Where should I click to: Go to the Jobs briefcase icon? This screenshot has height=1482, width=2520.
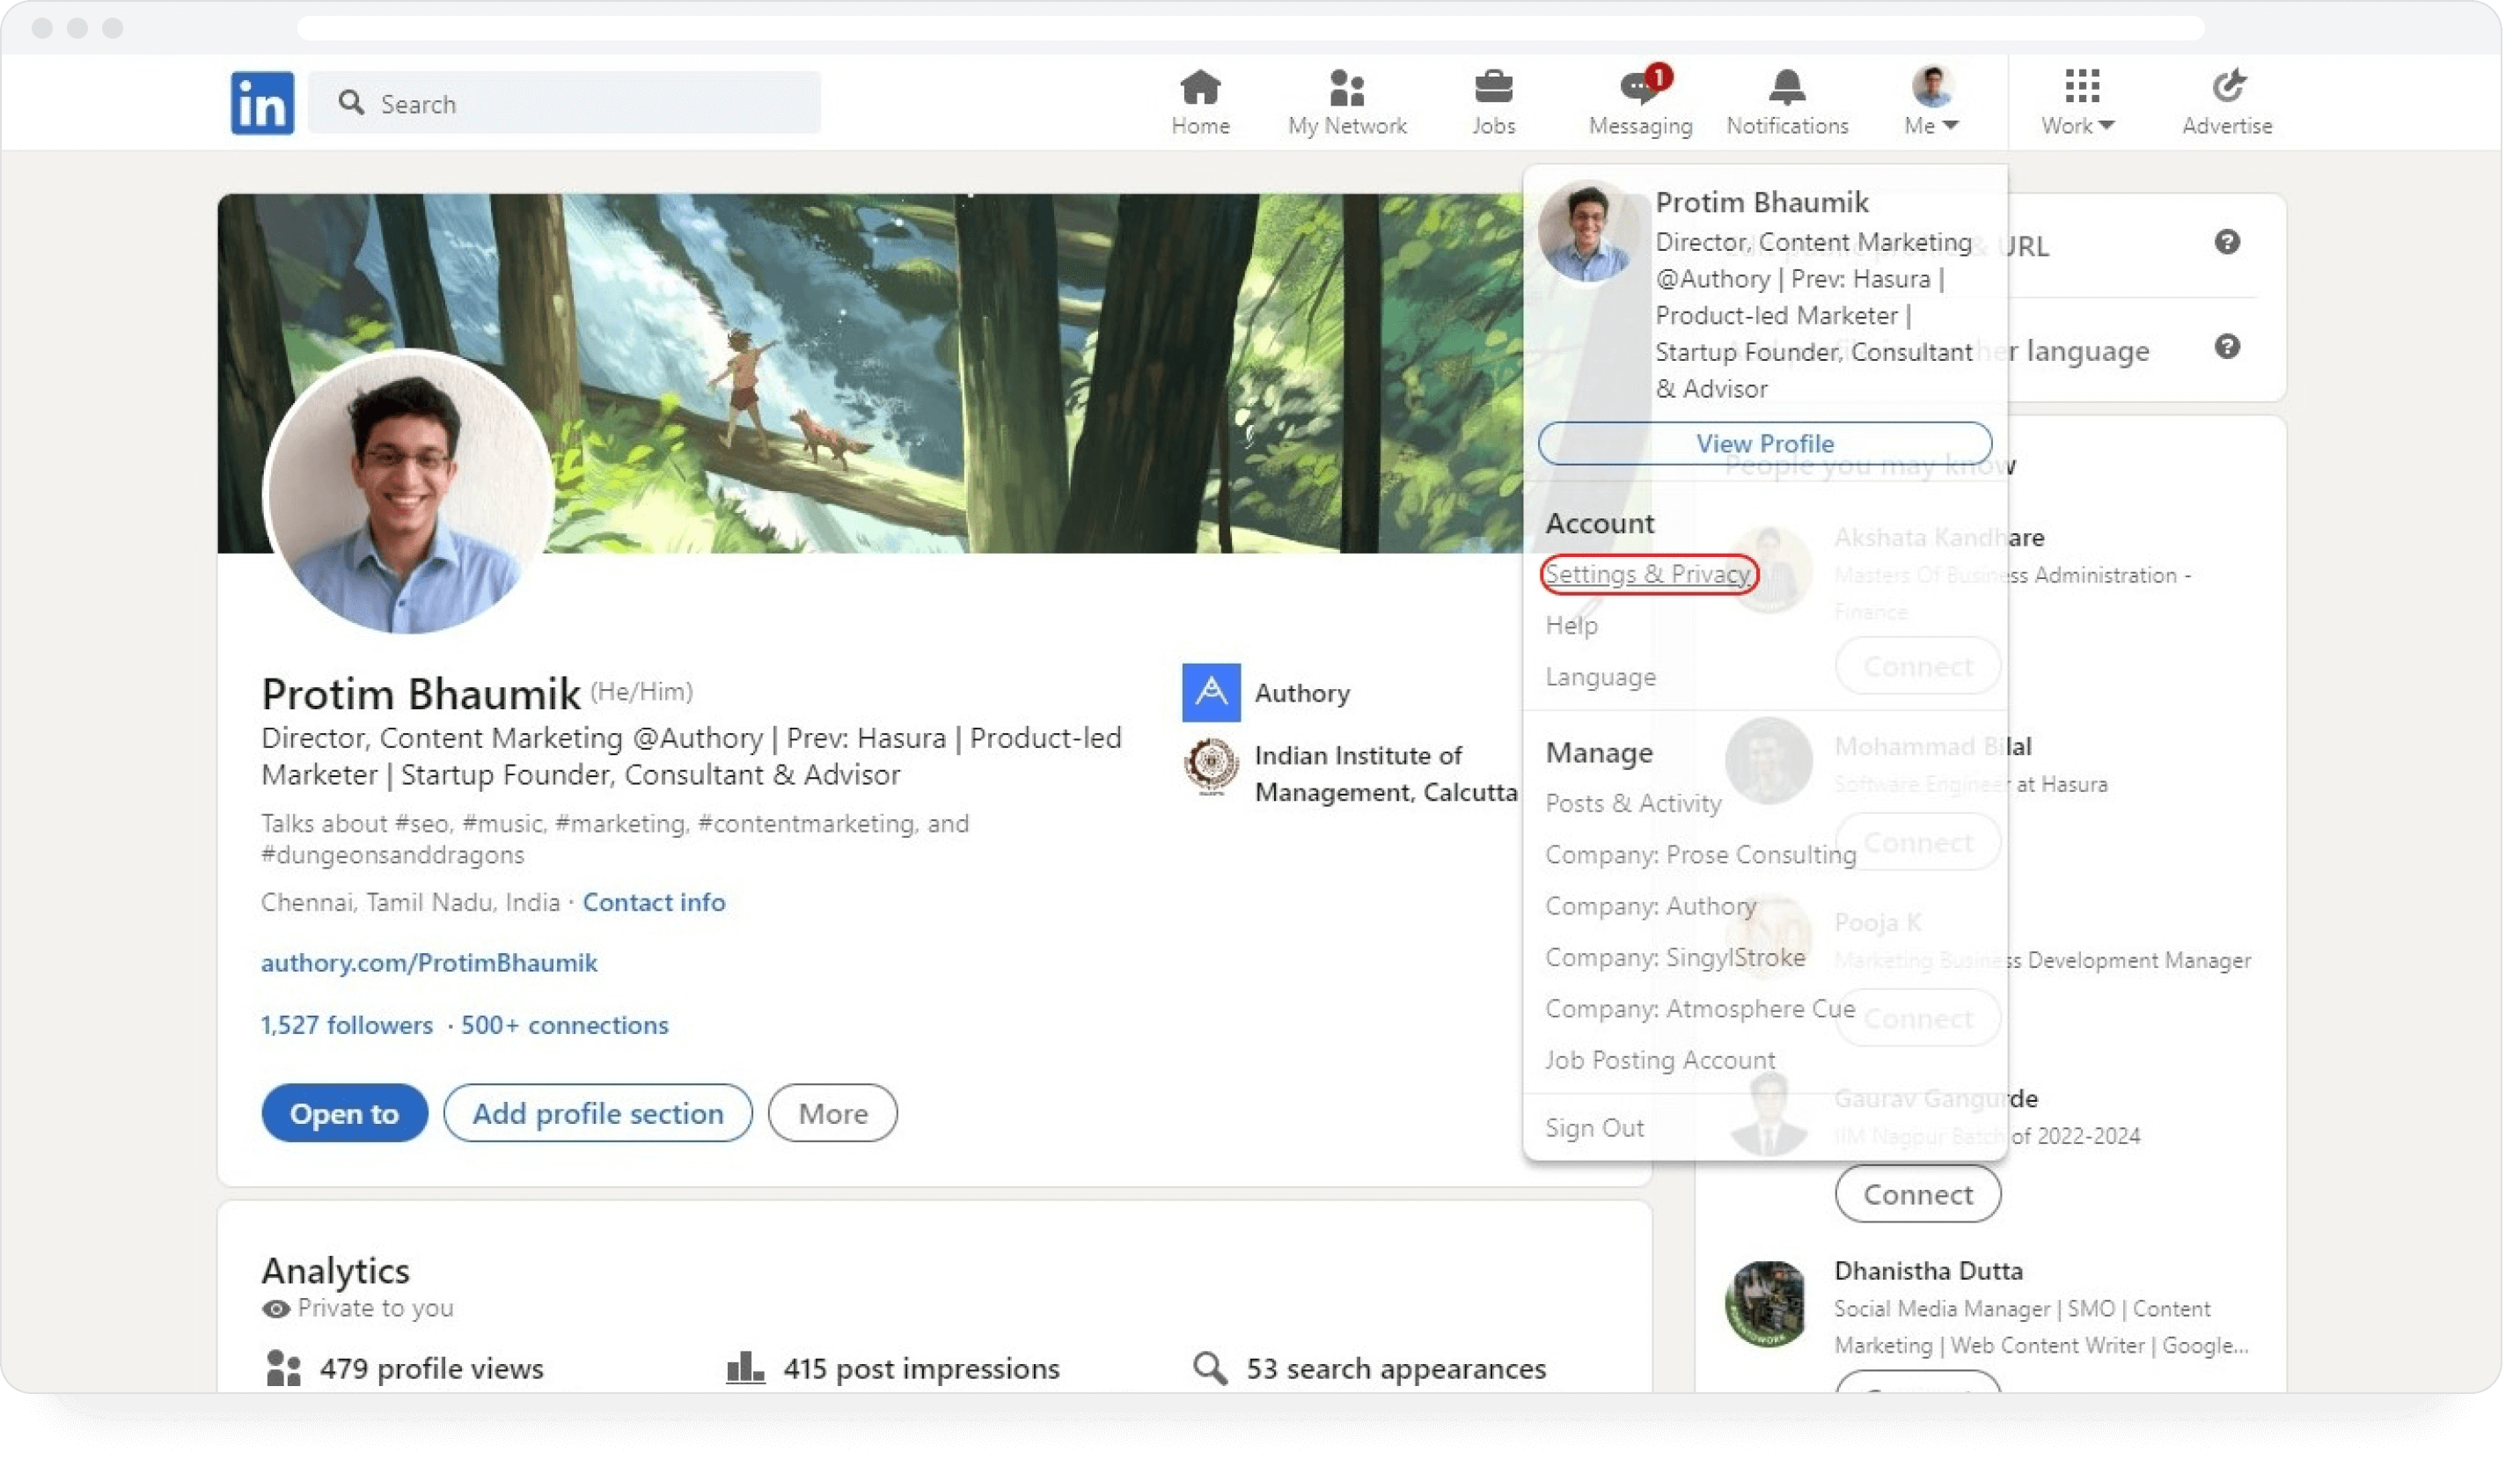[x=1493, y=88]
